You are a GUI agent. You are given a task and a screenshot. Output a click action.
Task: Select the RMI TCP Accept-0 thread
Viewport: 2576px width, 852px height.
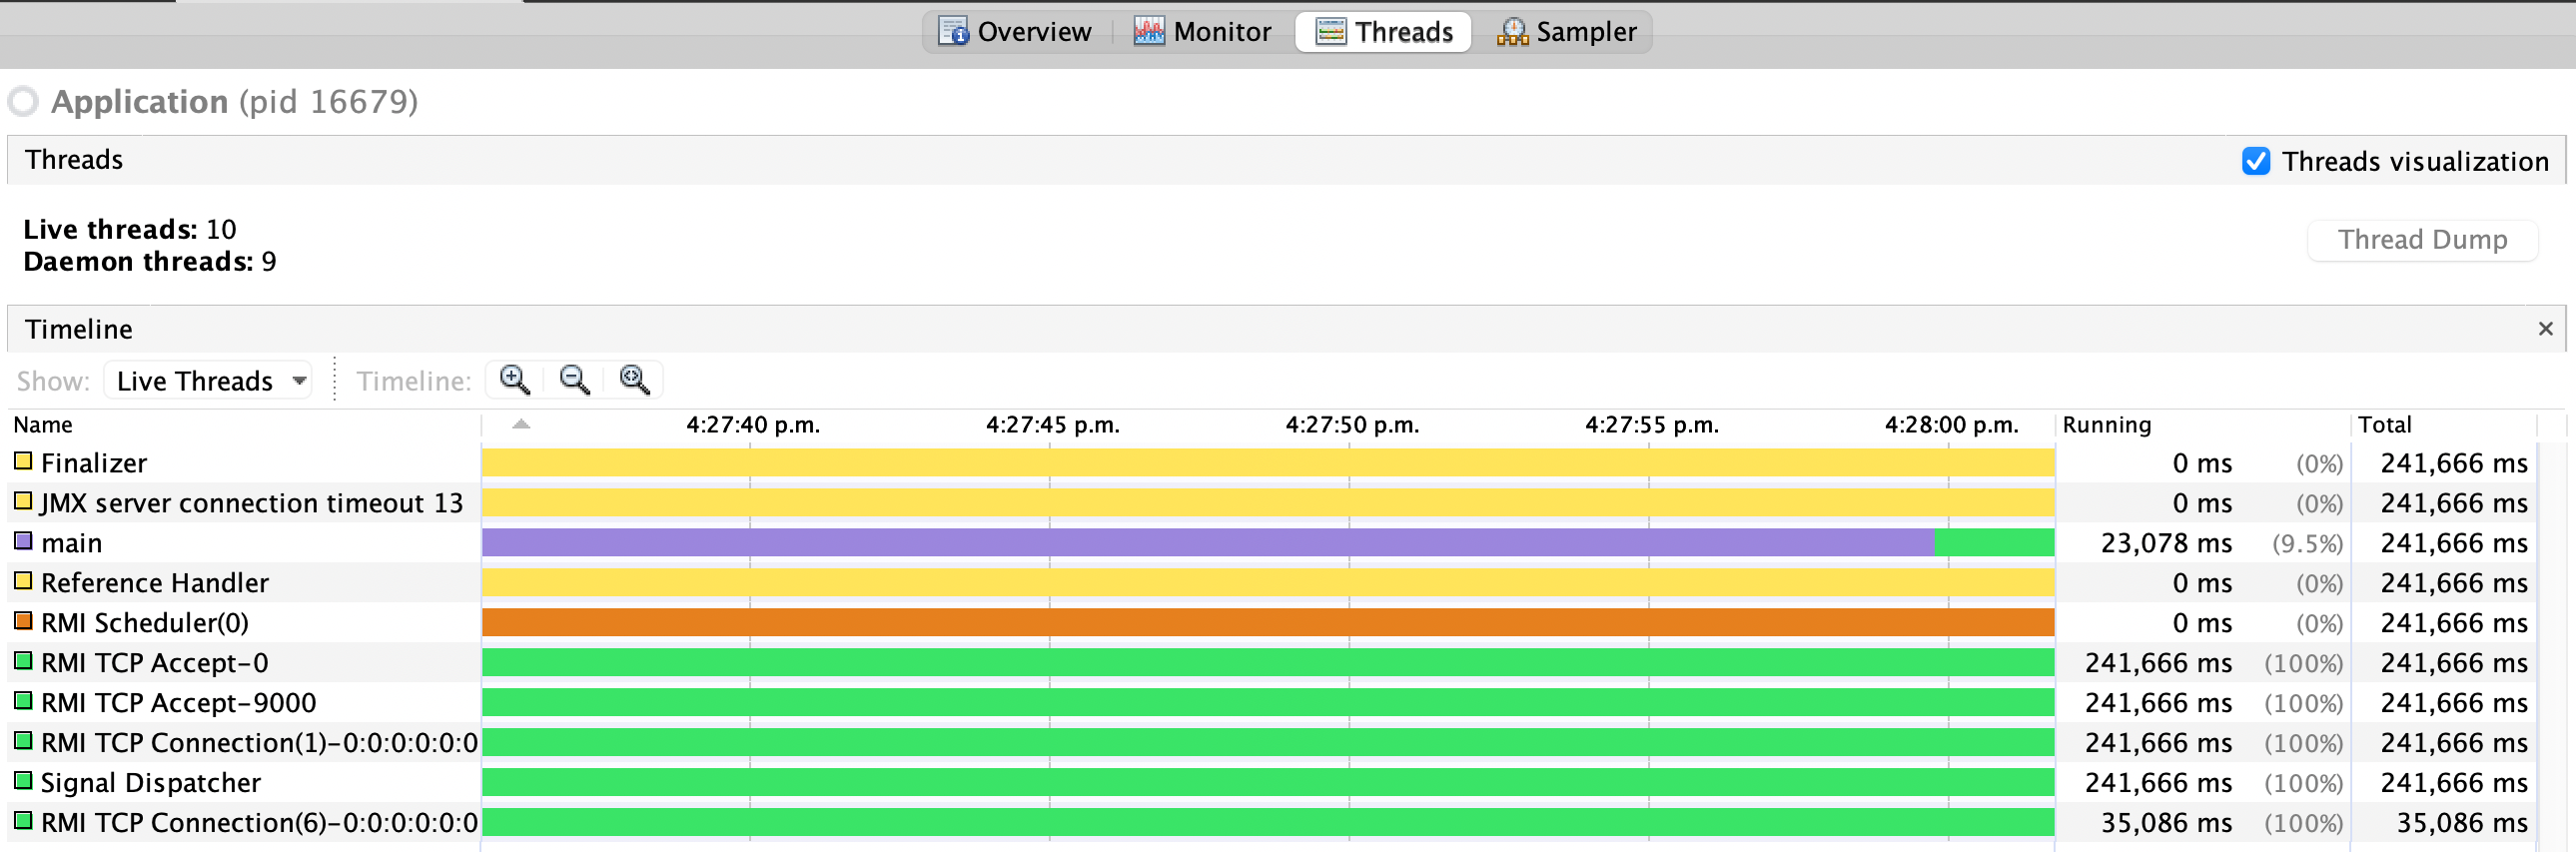point(1272,662)
